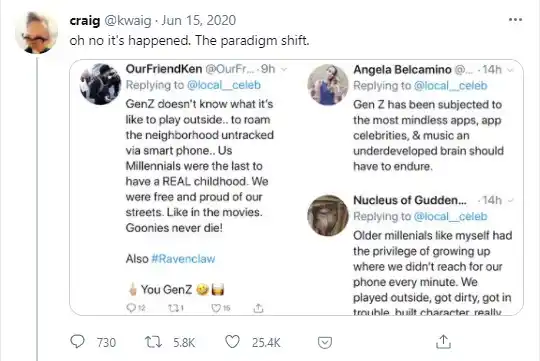Screen dimensions: 540x361
Task: Open the three-dot more menu on craig's tweet
Action: click(x=515, y=20)
